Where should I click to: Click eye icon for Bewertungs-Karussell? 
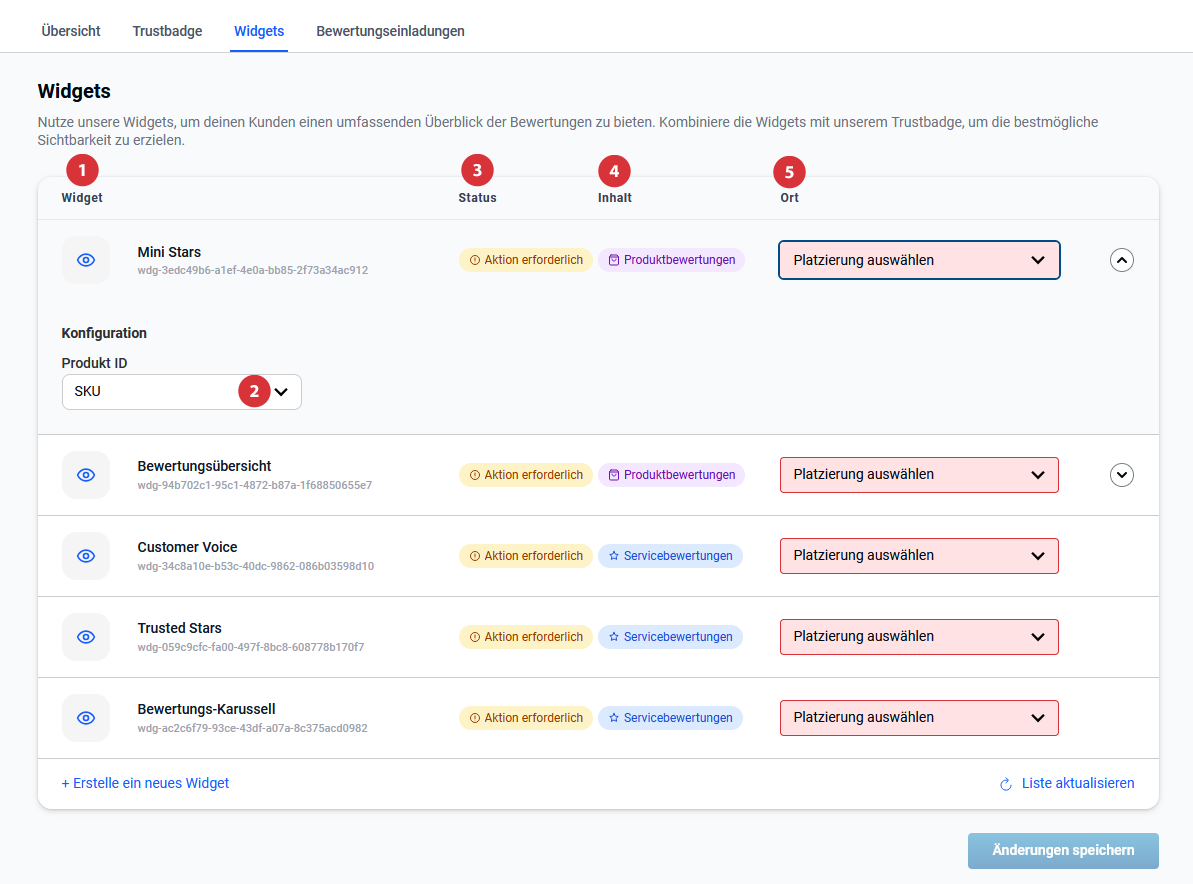point(86,718)
